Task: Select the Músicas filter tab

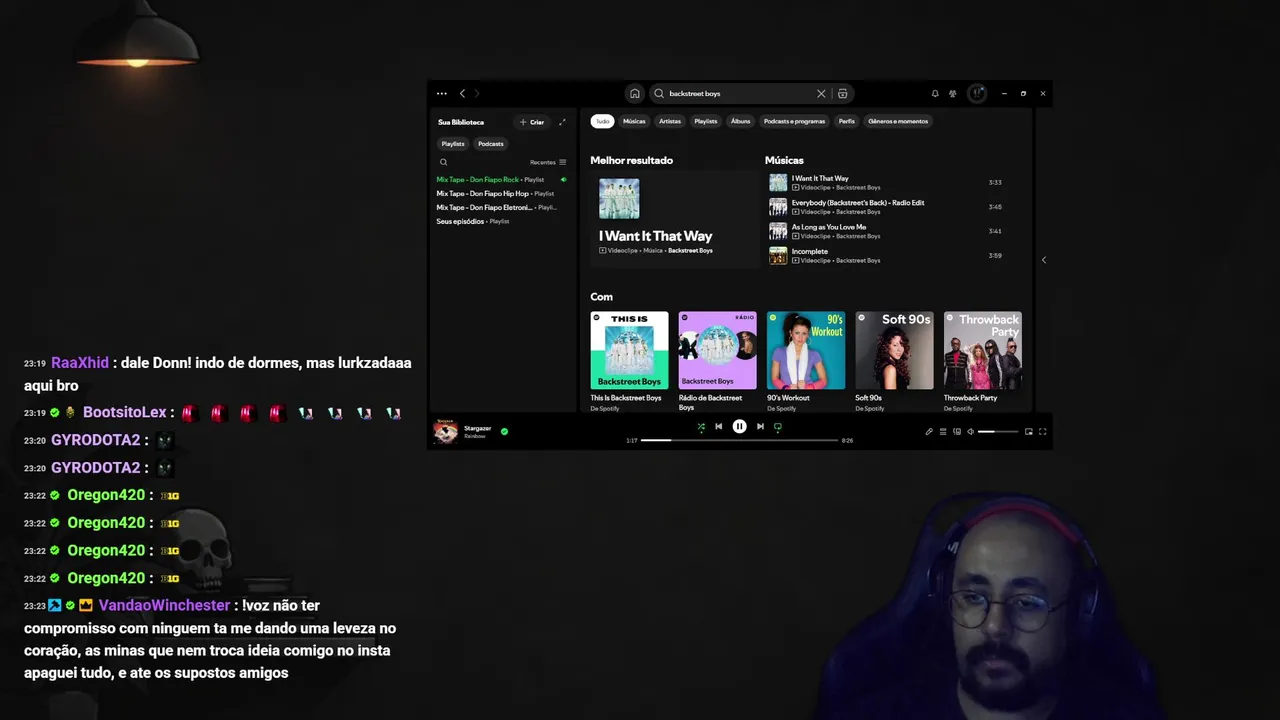Action: tap(634, 121)
